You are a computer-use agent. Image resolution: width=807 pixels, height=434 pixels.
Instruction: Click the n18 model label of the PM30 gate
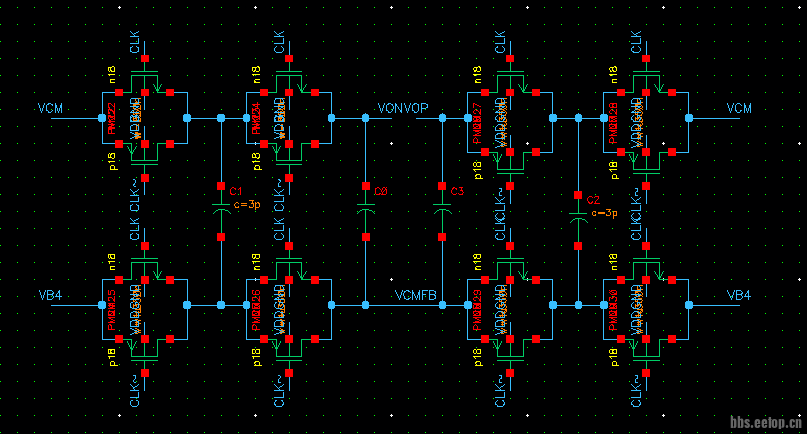pyautogui.click(x=613, y=262)
